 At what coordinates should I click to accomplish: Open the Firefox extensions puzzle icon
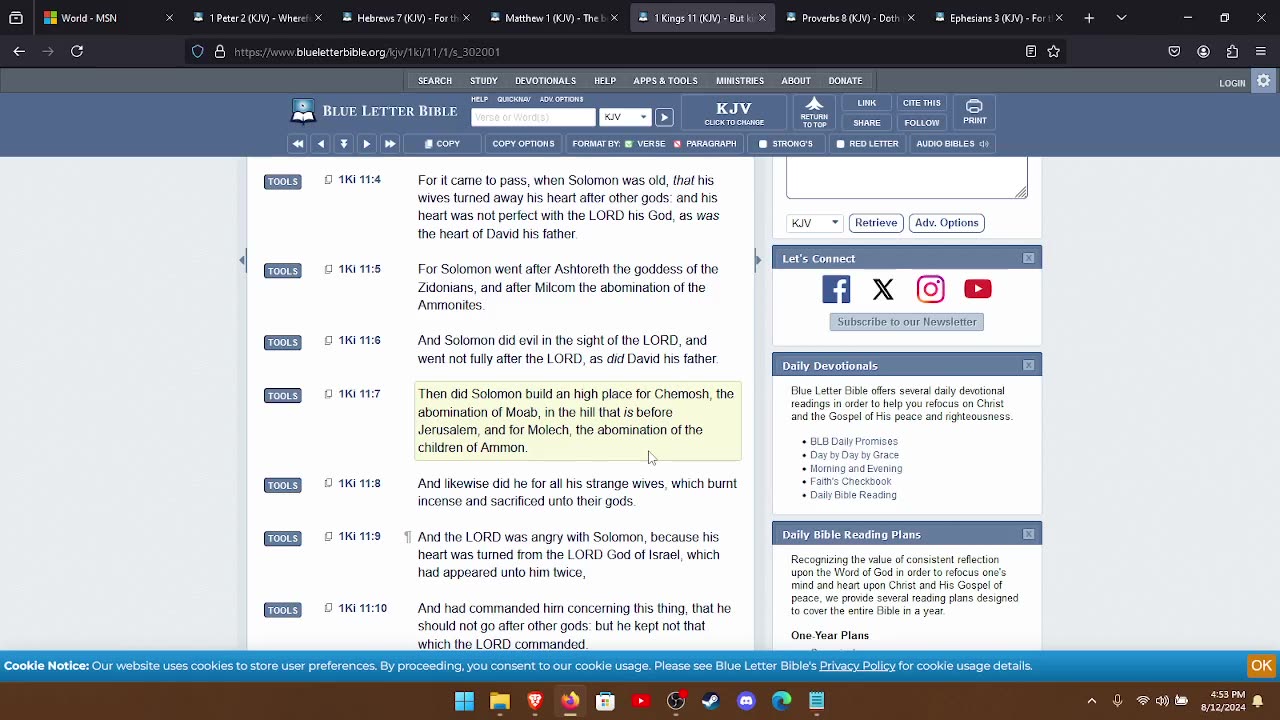point(1232,51)
